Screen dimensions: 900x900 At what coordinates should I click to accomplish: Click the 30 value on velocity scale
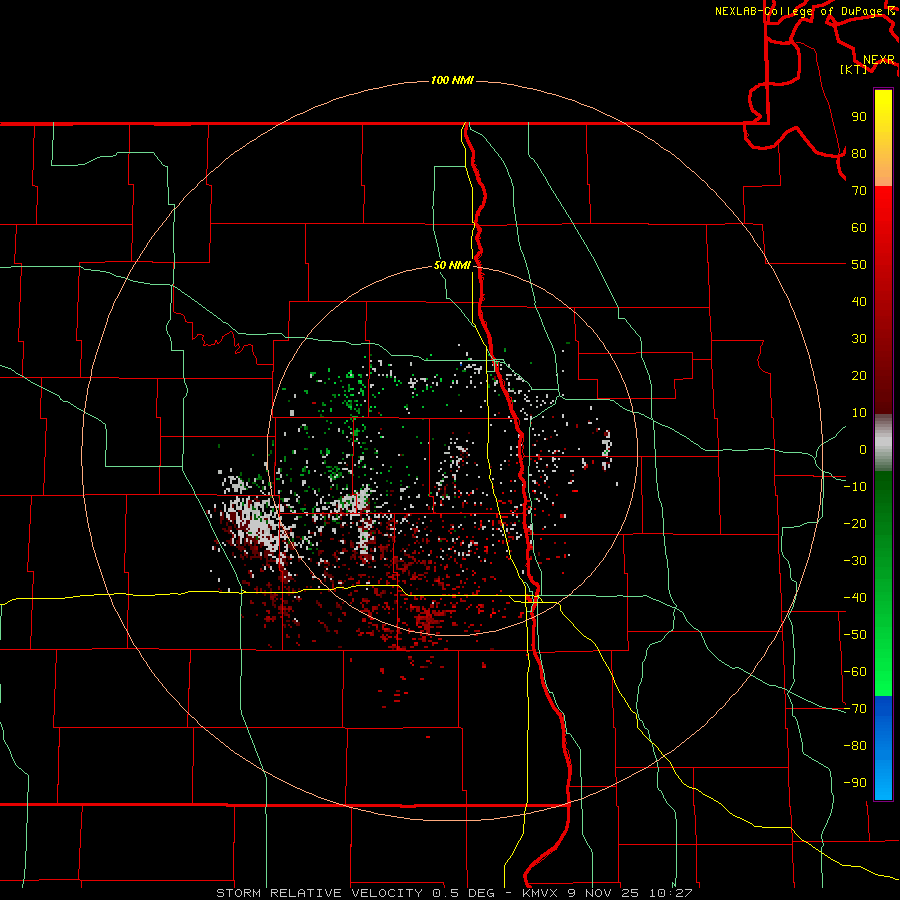859,339
